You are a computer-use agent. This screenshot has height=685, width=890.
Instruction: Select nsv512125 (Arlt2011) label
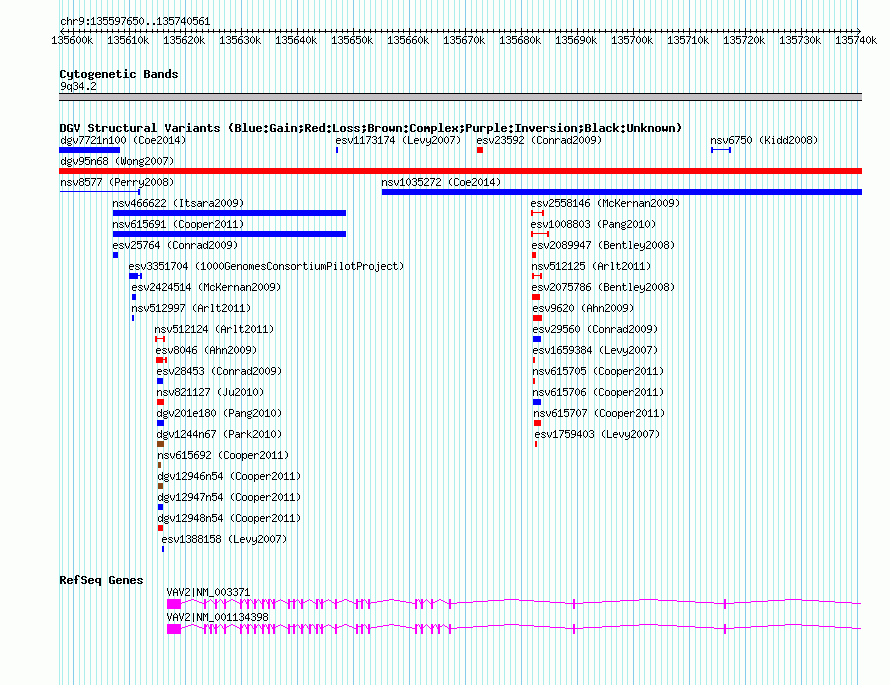tap(591, 266)
